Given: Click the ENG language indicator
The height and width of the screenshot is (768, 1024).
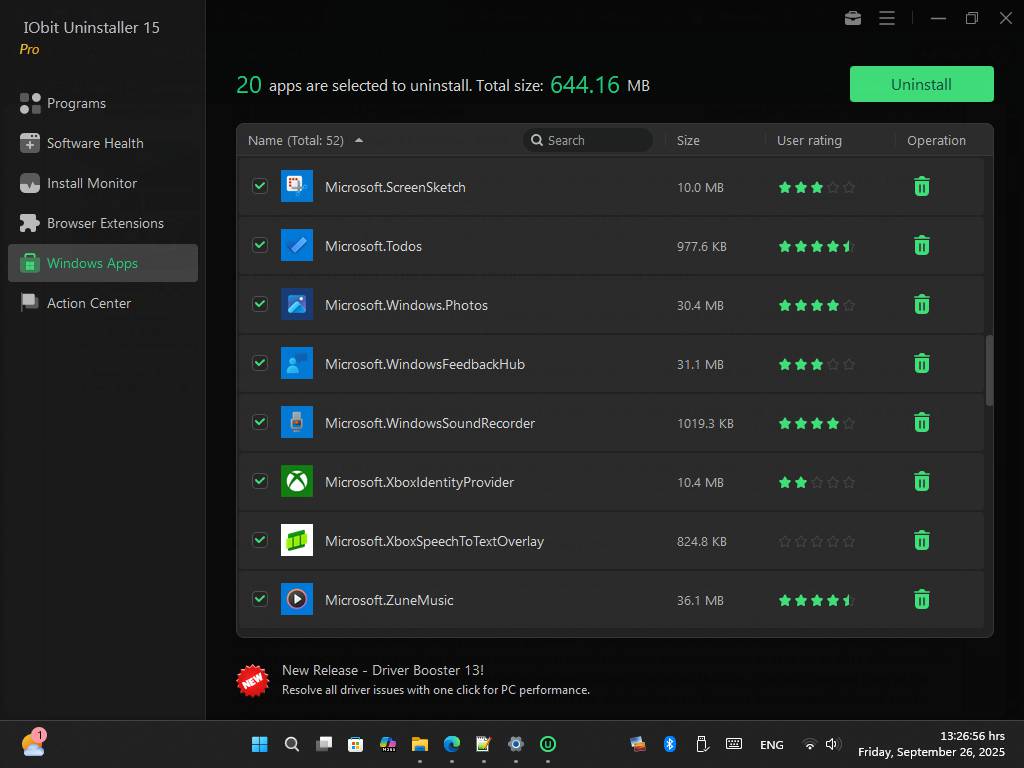Looking at the screenshot, I should pyautogui.click(x=771, y=744).
